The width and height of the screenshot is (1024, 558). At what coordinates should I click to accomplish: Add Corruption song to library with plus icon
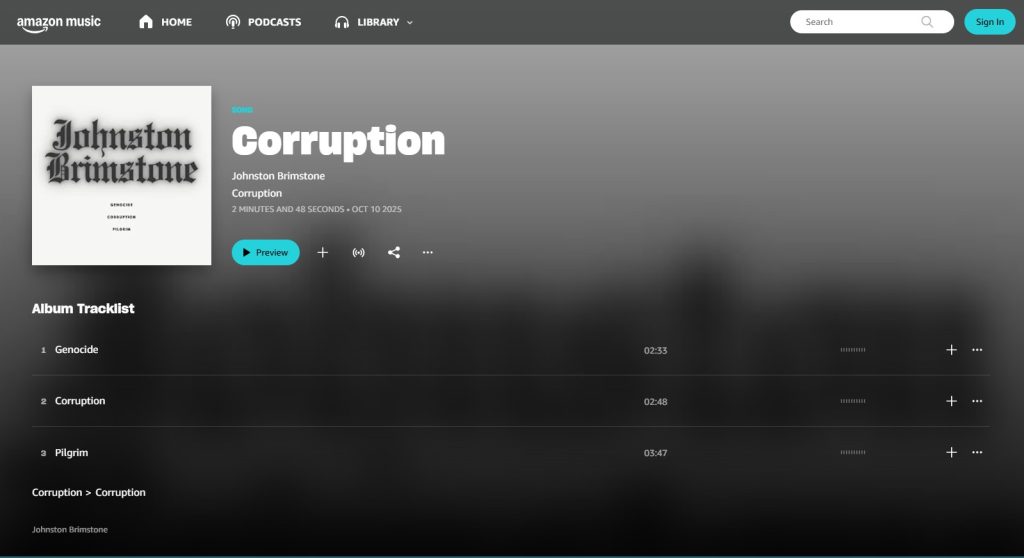pyautogui.click(x=323, y=252)
